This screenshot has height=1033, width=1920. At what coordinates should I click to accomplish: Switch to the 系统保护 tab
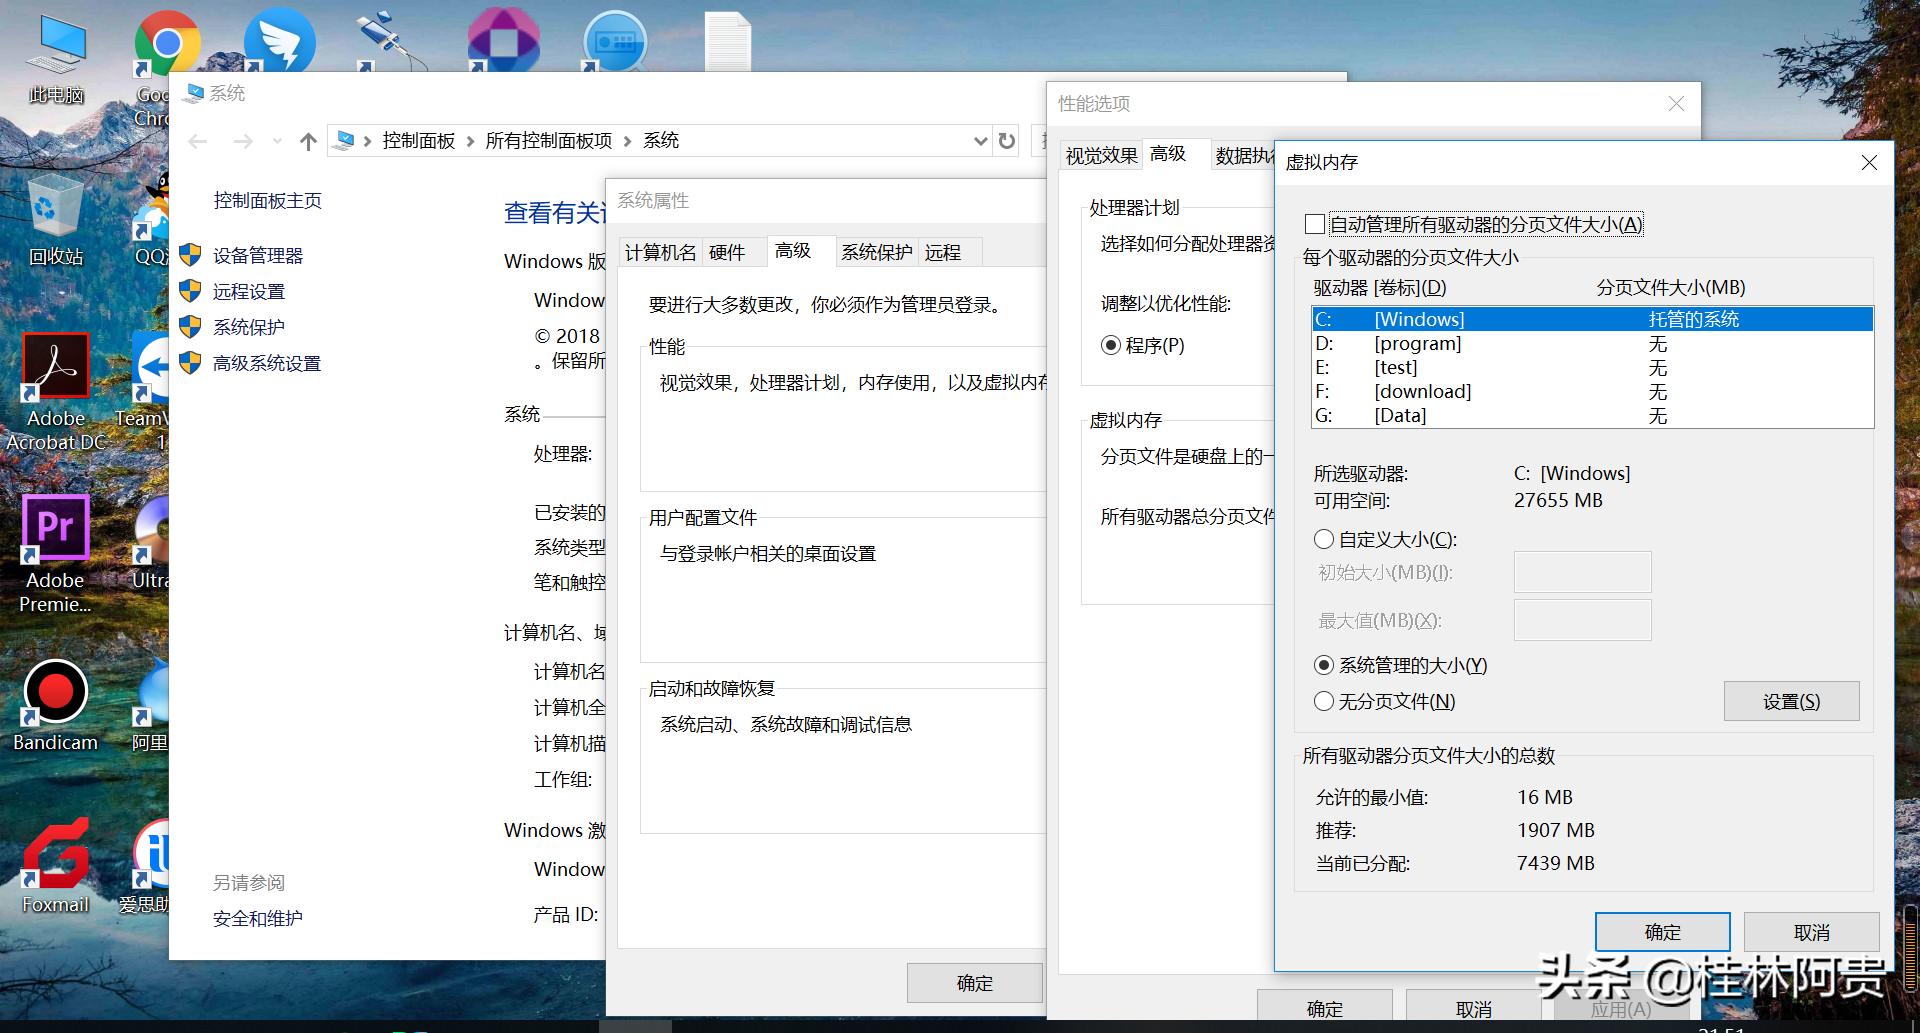point(877,252)
